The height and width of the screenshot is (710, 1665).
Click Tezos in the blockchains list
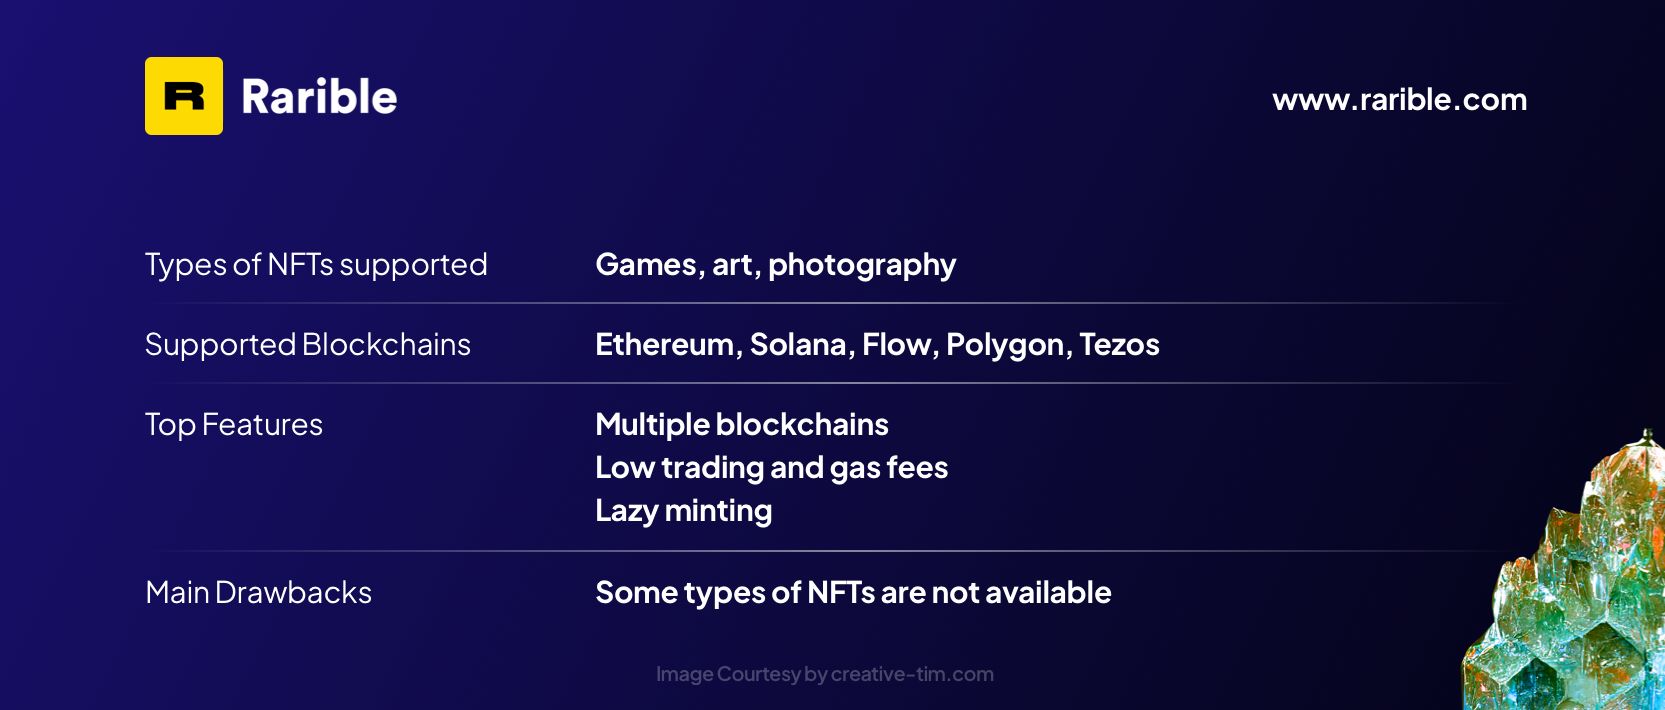(x=1119, y=344)
